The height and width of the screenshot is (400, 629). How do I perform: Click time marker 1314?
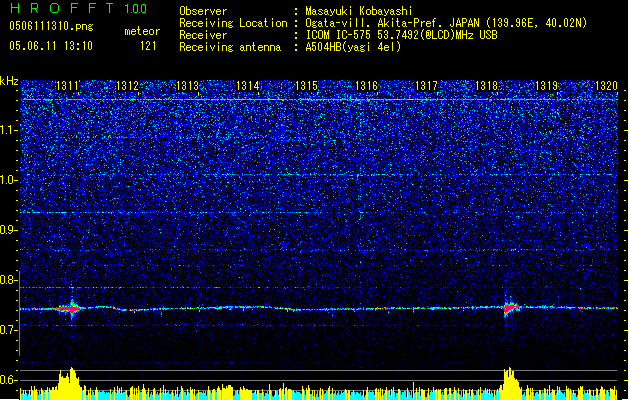(248, 86)
